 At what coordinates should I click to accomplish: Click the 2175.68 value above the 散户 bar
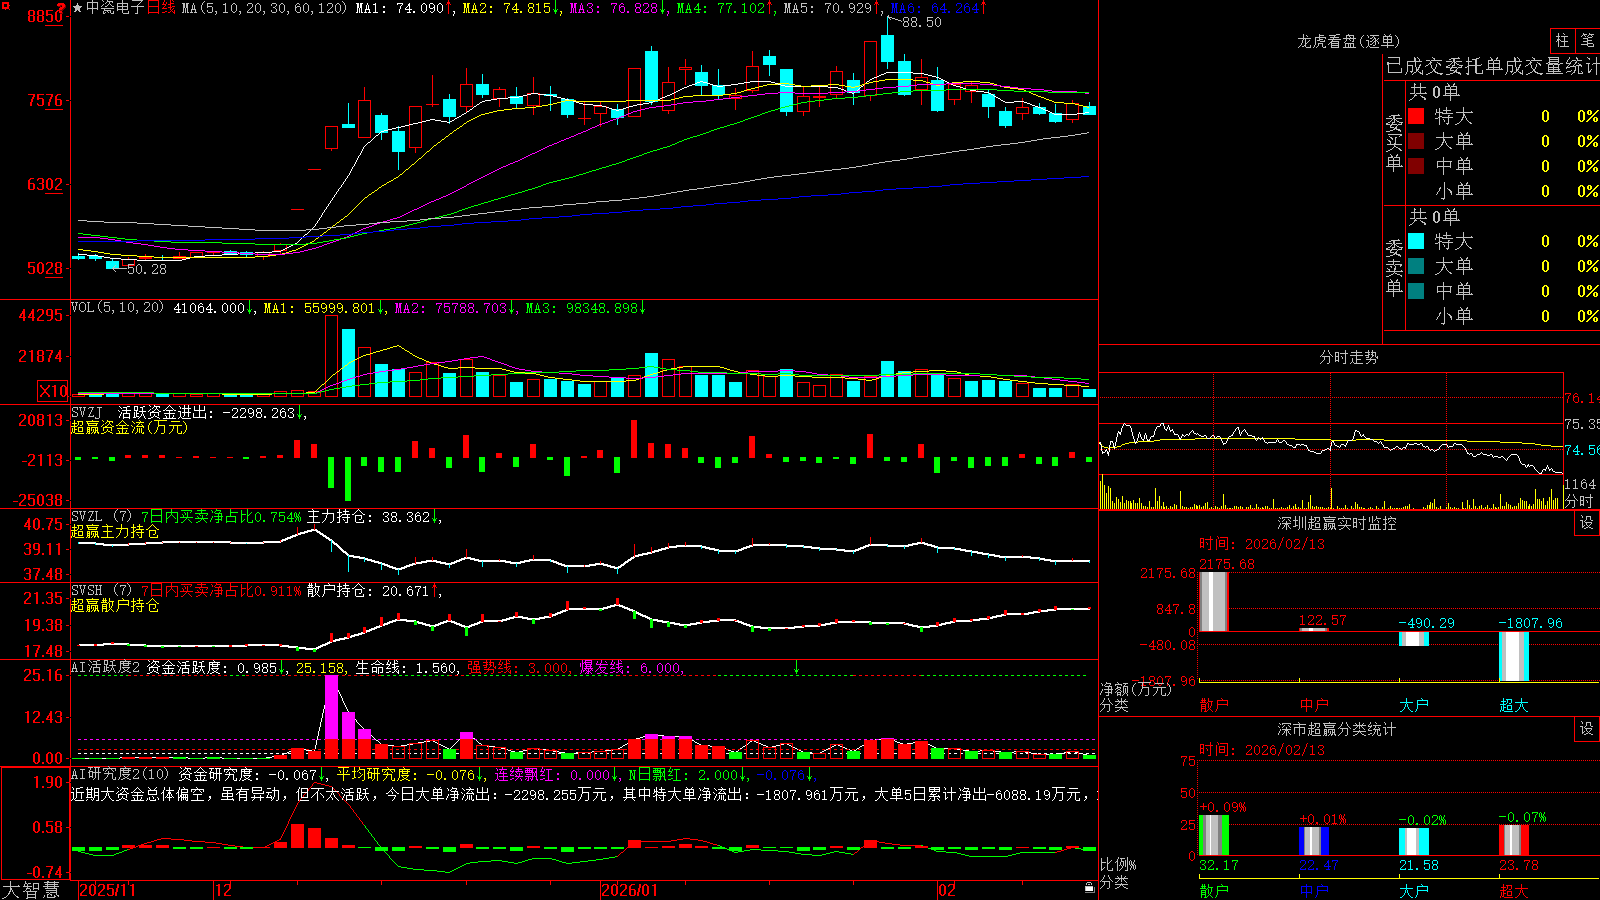pyautogui.click(x=1226, y=564)
